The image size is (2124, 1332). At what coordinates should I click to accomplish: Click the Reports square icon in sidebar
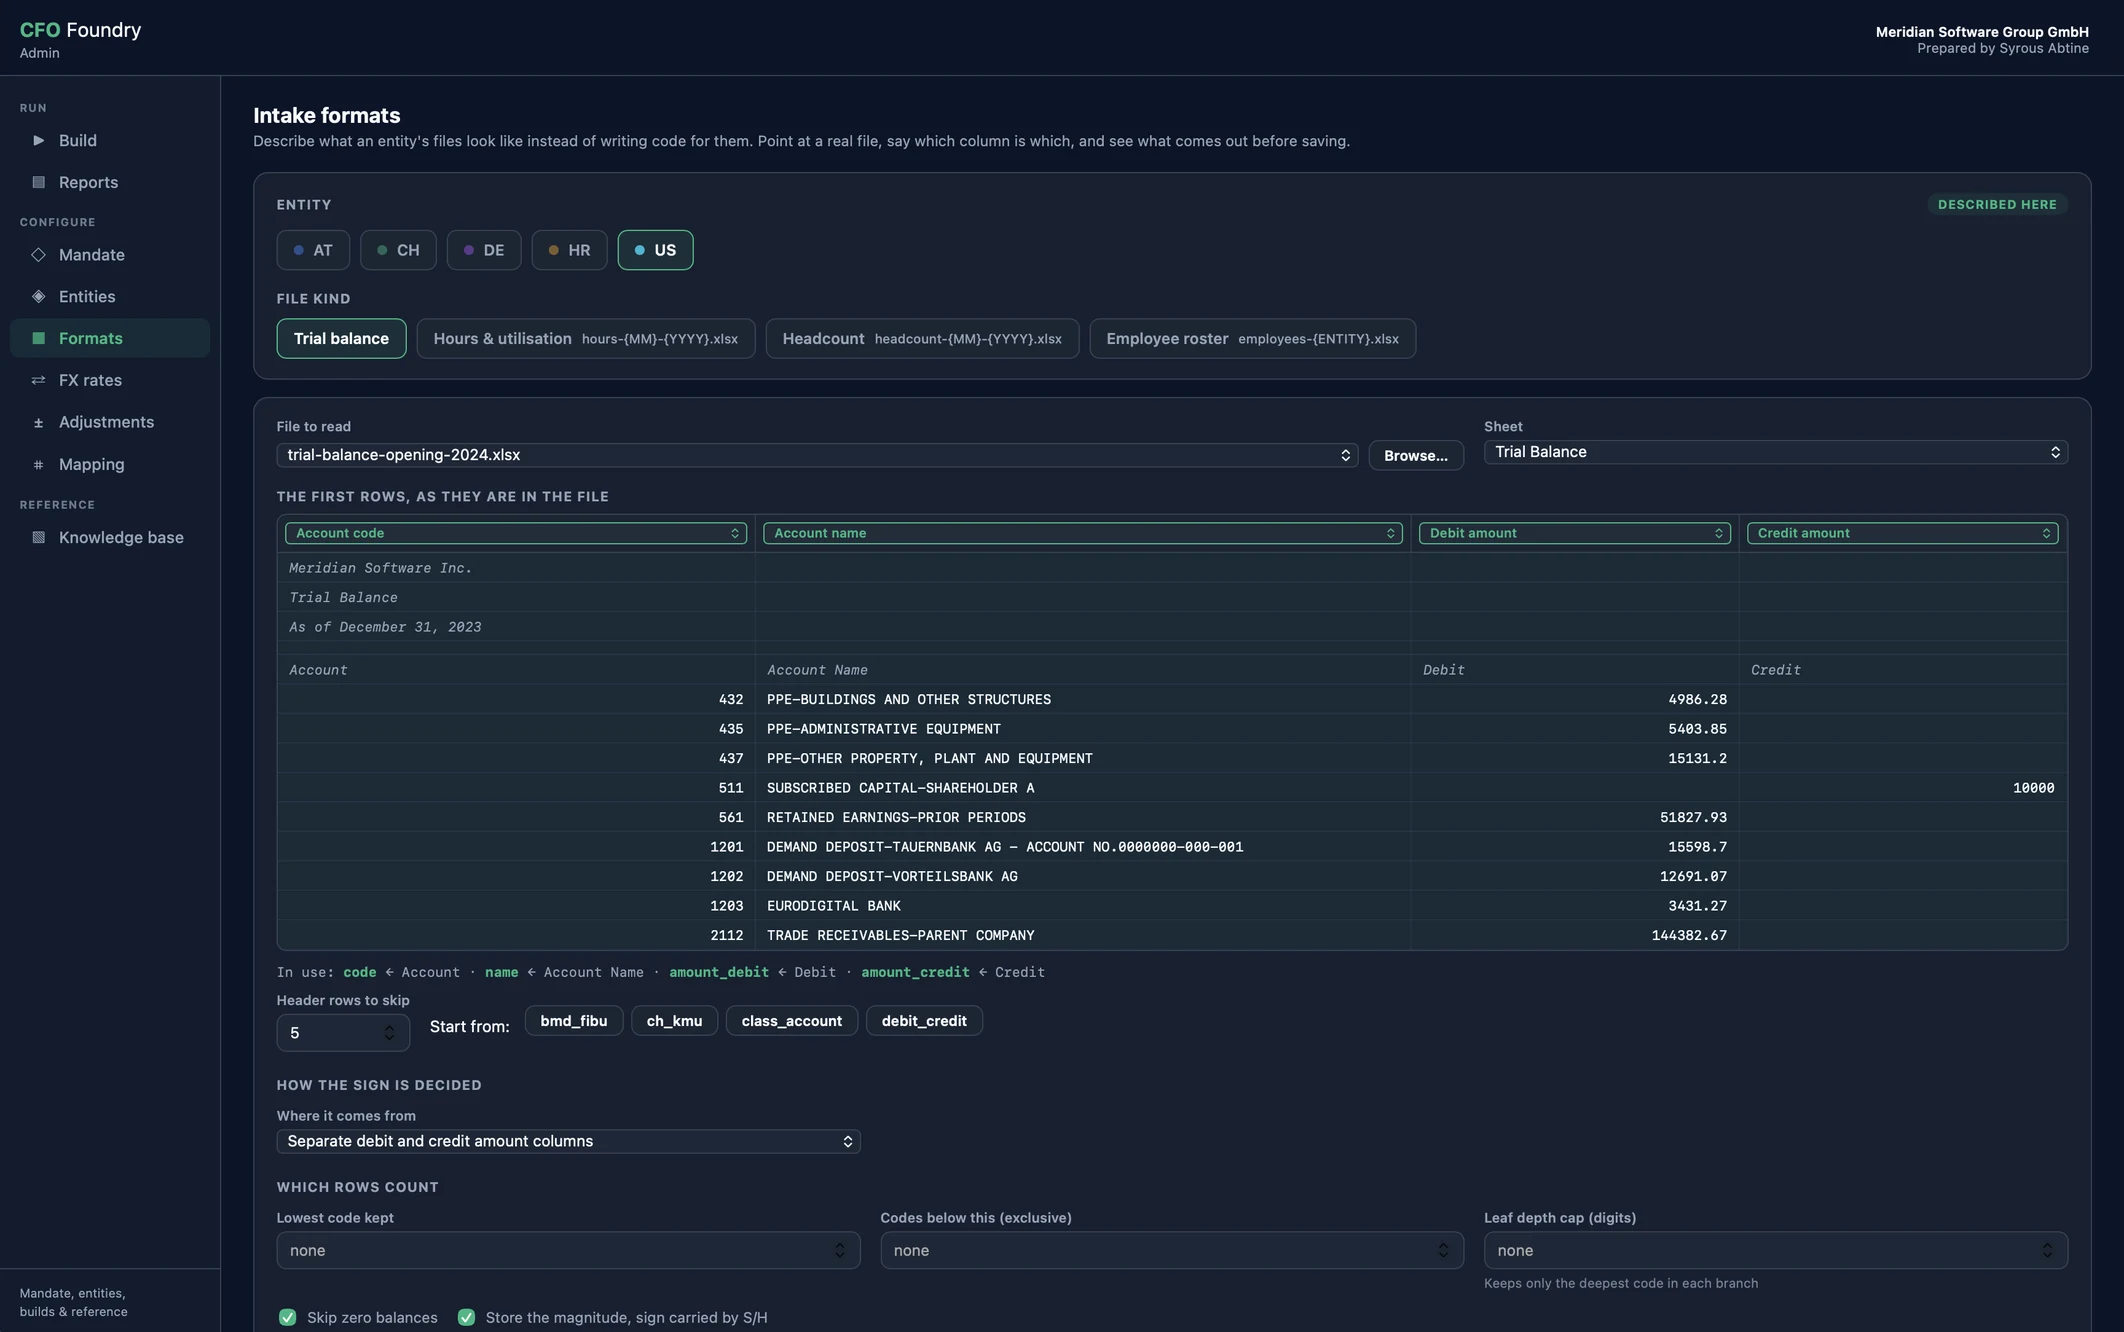point(38,182)
